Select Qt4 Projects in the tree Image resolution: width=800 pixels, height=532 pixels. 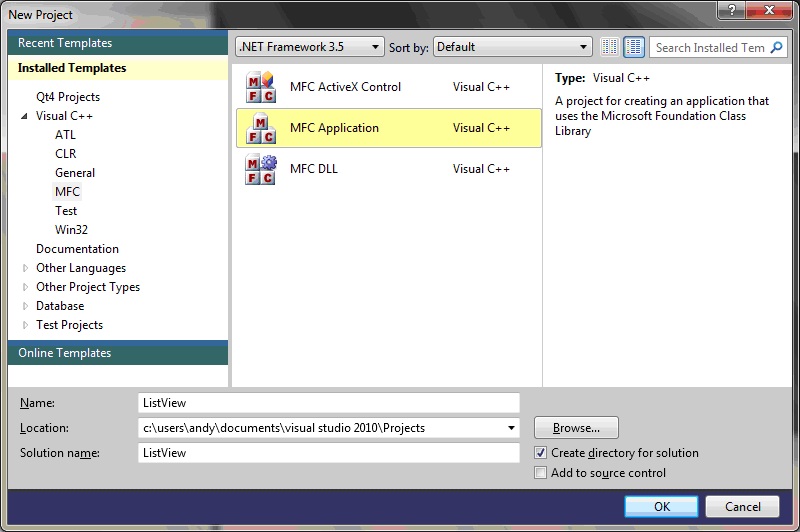(x=68, y=97)
